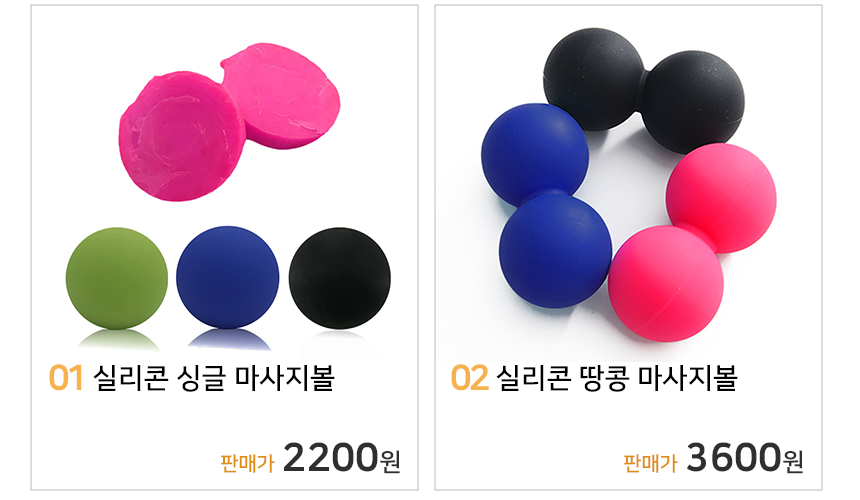The image size is (860, 500).
Task: Open the 실리콘 땅콩 마사지볼 product title
Action: [616, 378]
